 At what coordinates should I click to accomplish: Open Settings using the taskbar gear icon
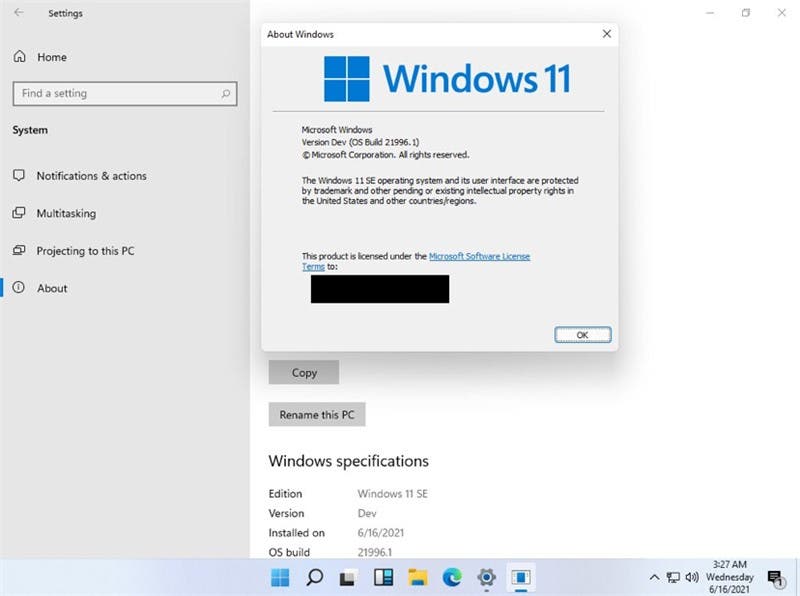[x=486, y=578]
